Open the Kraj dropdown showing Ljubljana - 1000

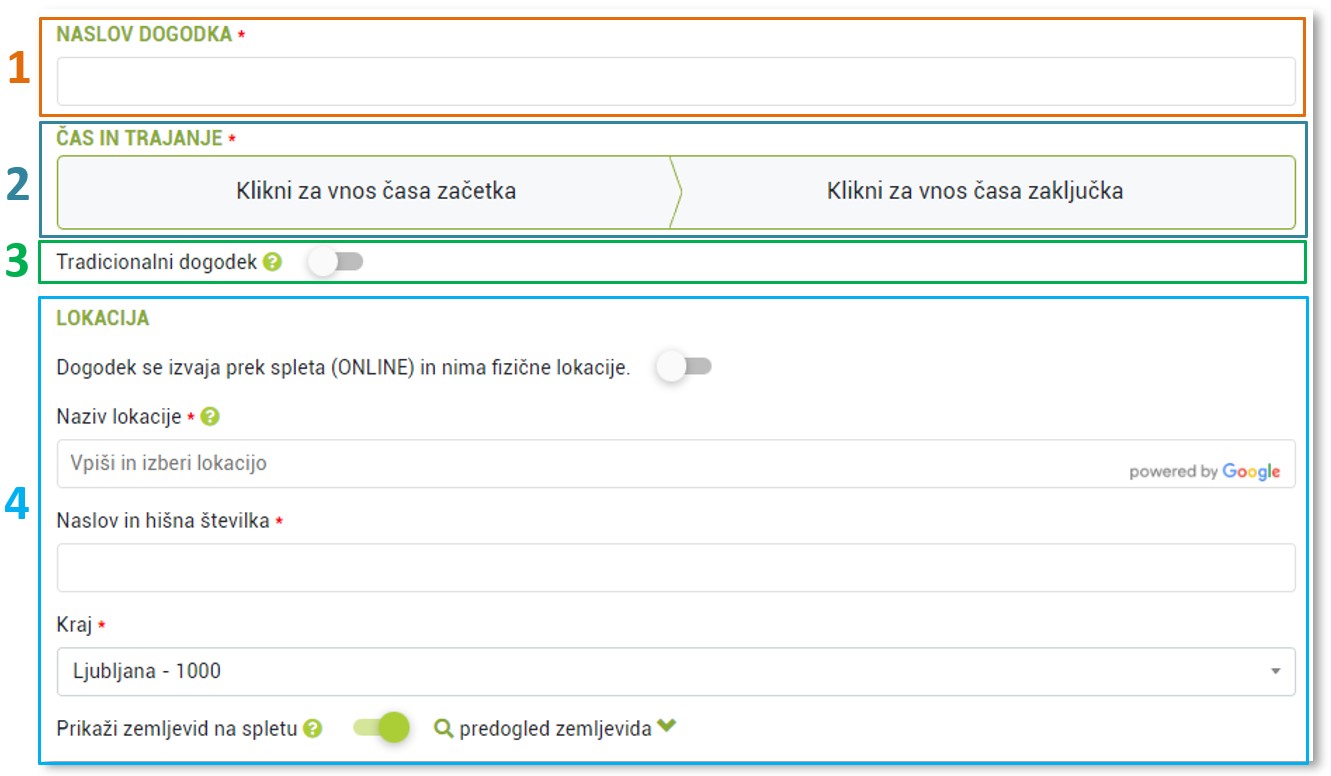coord(660,671)
